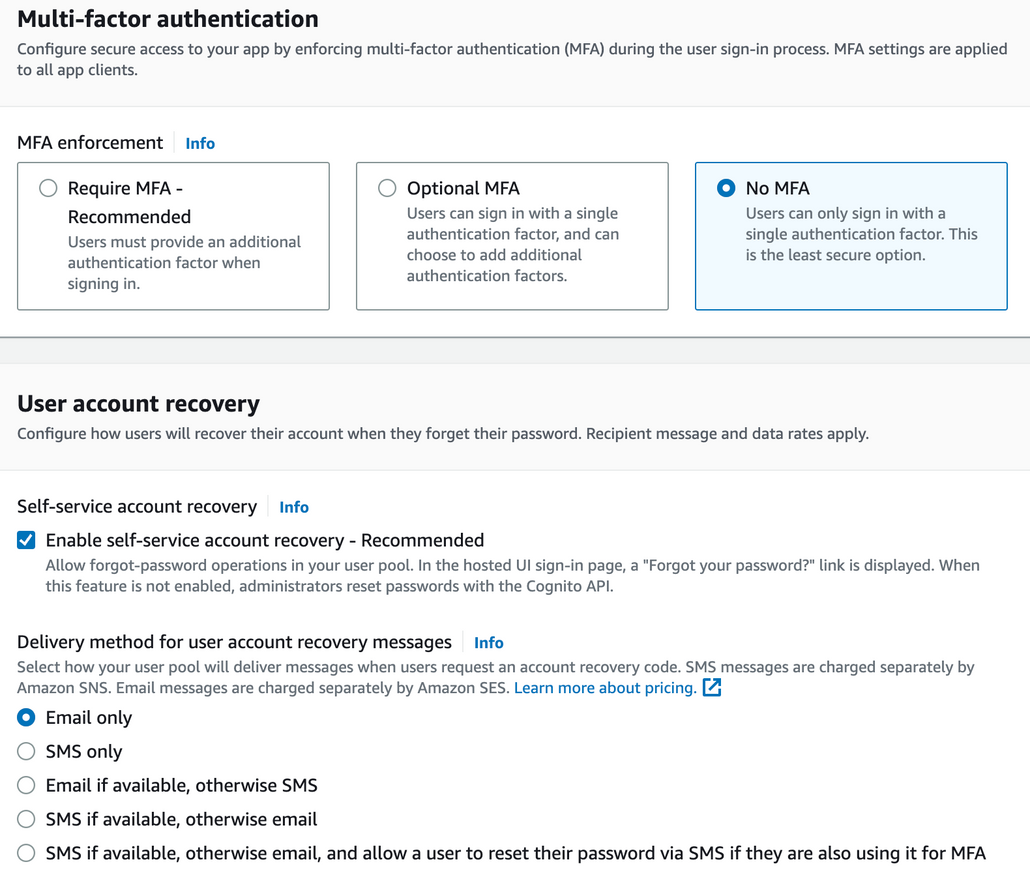Click the "Multi-factor authentication" section heading

[x=167, y=18]
